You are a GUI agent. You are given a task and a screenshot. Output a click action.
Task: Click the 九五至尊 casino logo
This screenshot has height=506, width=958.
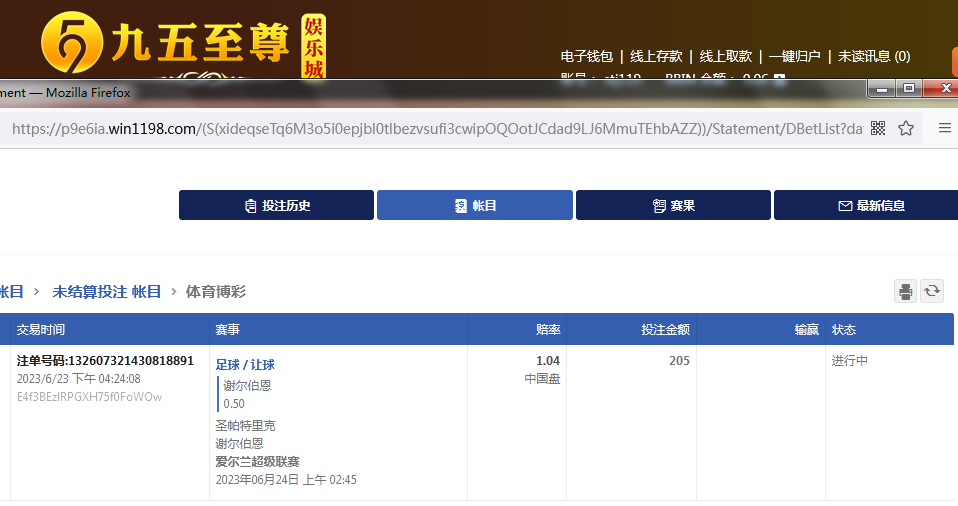point(183,43)
